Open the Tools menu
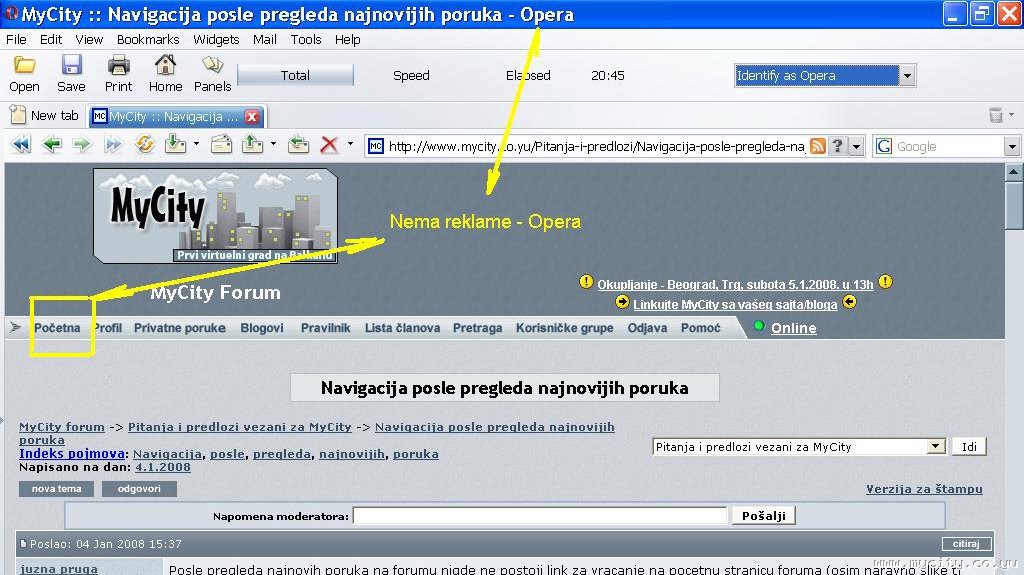 tap(306, 39)
